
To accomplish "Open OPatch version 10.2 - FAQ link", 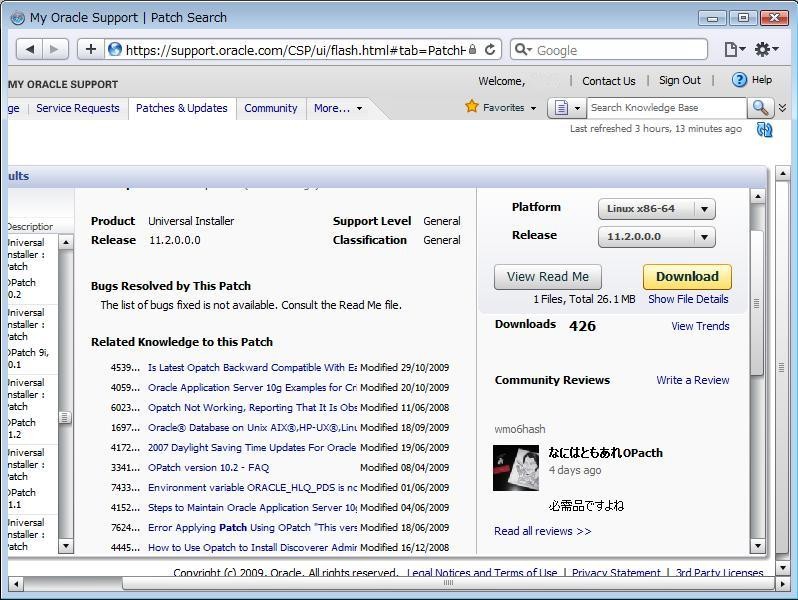I will [x=209, y=468].
